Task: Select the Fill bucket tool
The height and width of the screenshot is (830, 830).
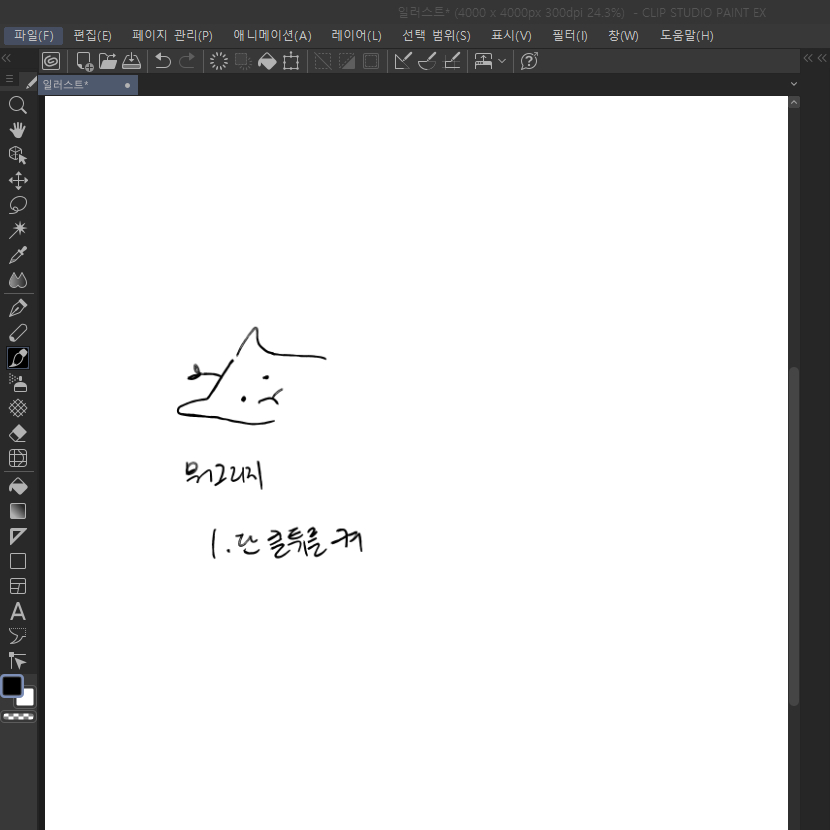Action: pos(17,486)
